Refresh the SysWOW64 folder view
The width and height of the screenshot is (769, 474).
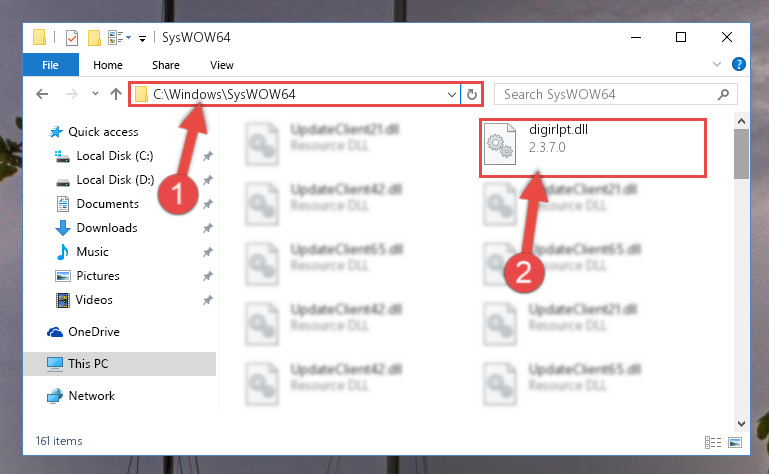pyautogui.click(x=472, y=94)
